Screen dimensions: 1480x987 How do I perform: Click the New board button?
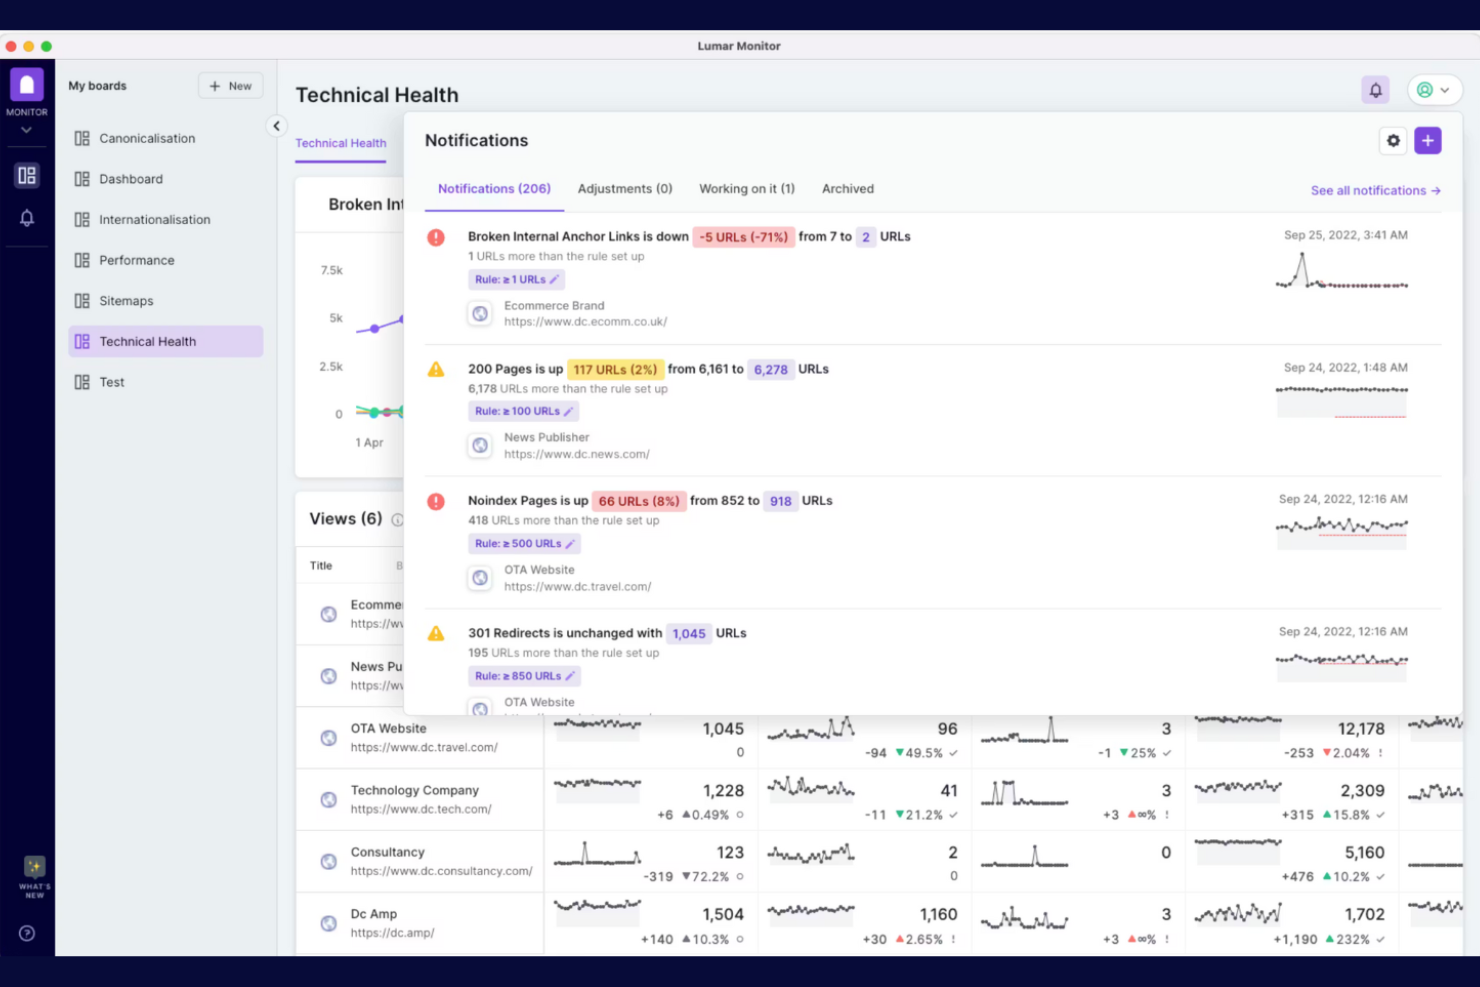230,86
